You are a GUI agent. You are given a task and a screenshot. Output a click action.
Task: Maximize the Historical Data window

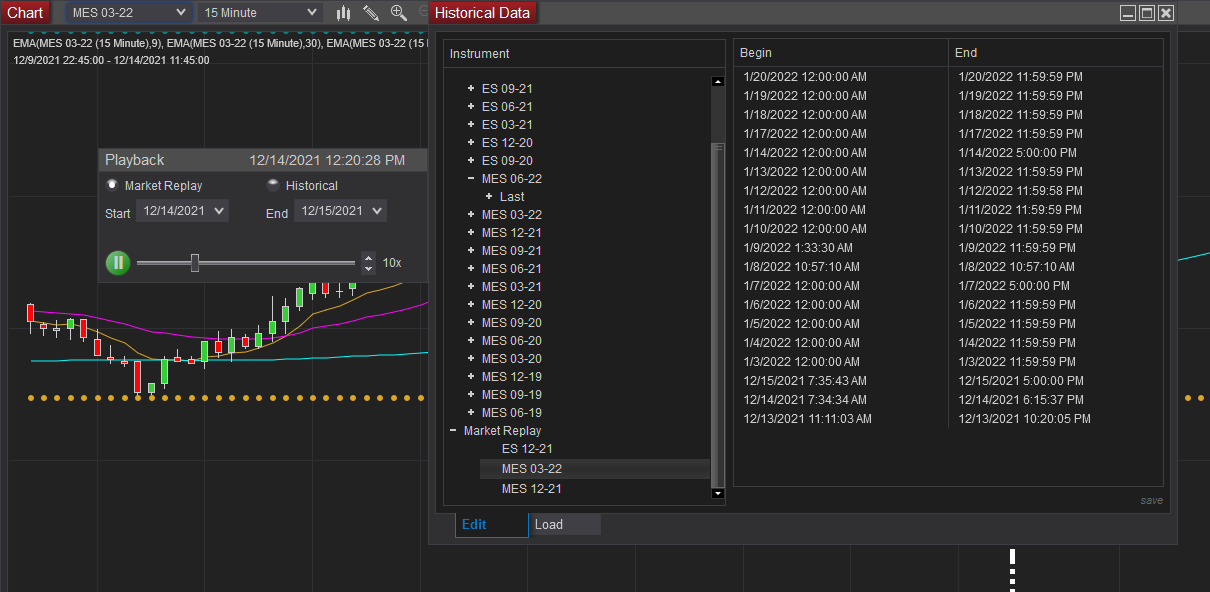[1147, 13]
